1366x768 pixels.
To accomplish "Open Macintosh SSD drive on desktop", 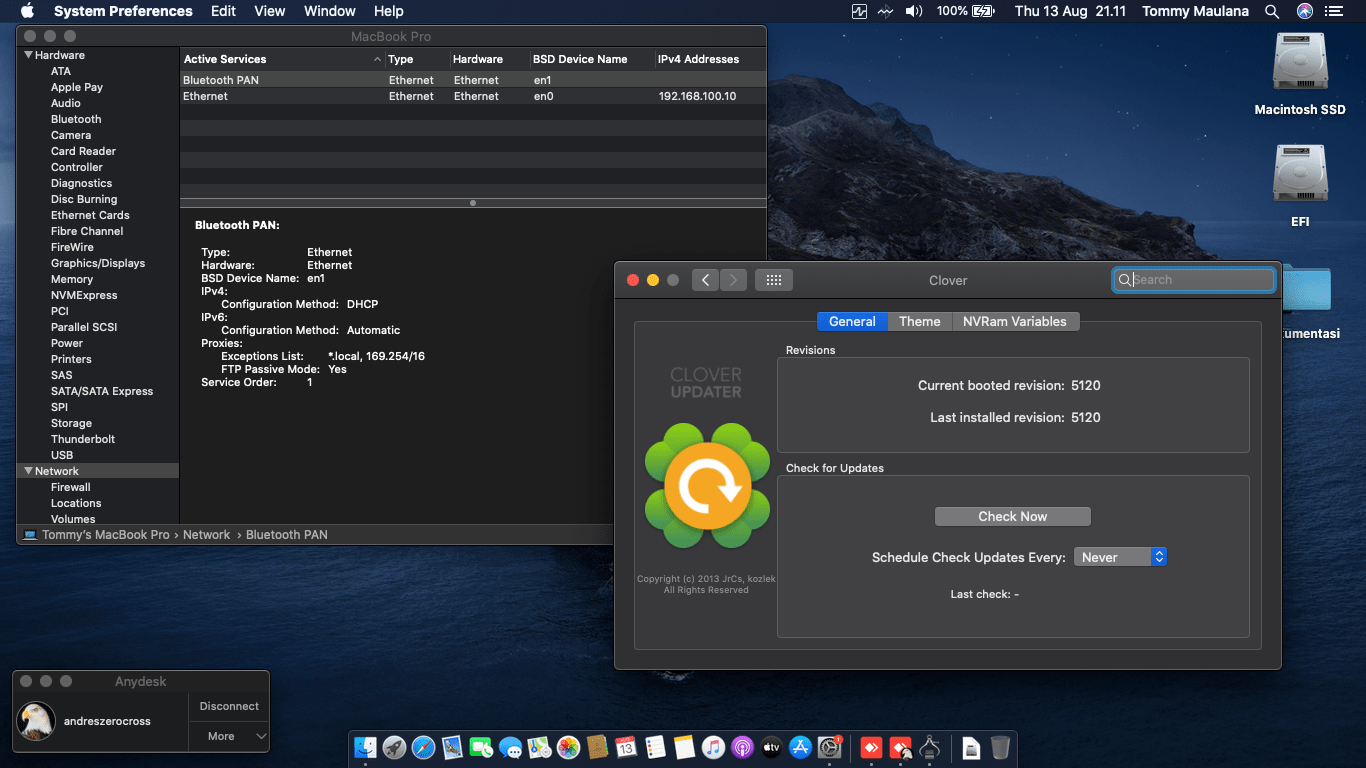I will tap(1299, 62).
